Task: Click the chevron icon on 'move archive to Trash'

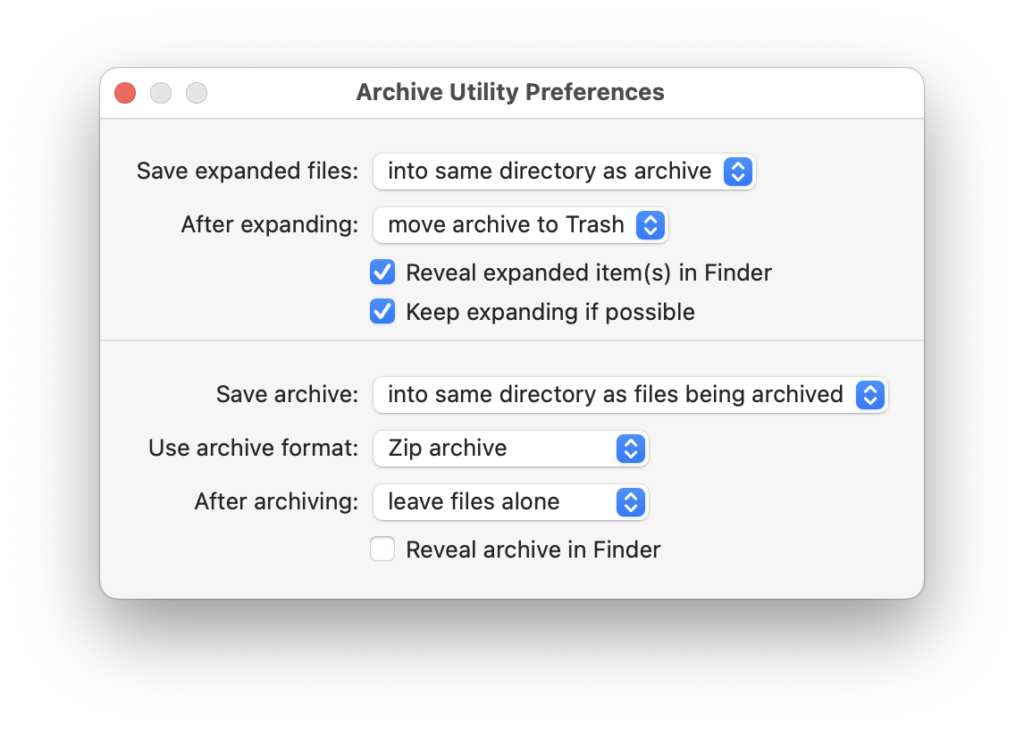Action: click(649, 225)
